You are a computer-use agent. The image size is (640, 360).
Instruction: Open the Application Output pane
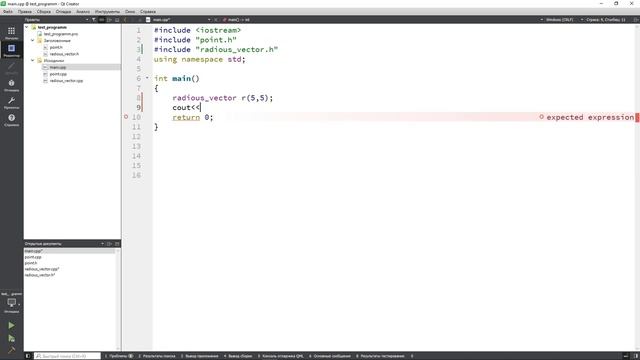[200, 356]
